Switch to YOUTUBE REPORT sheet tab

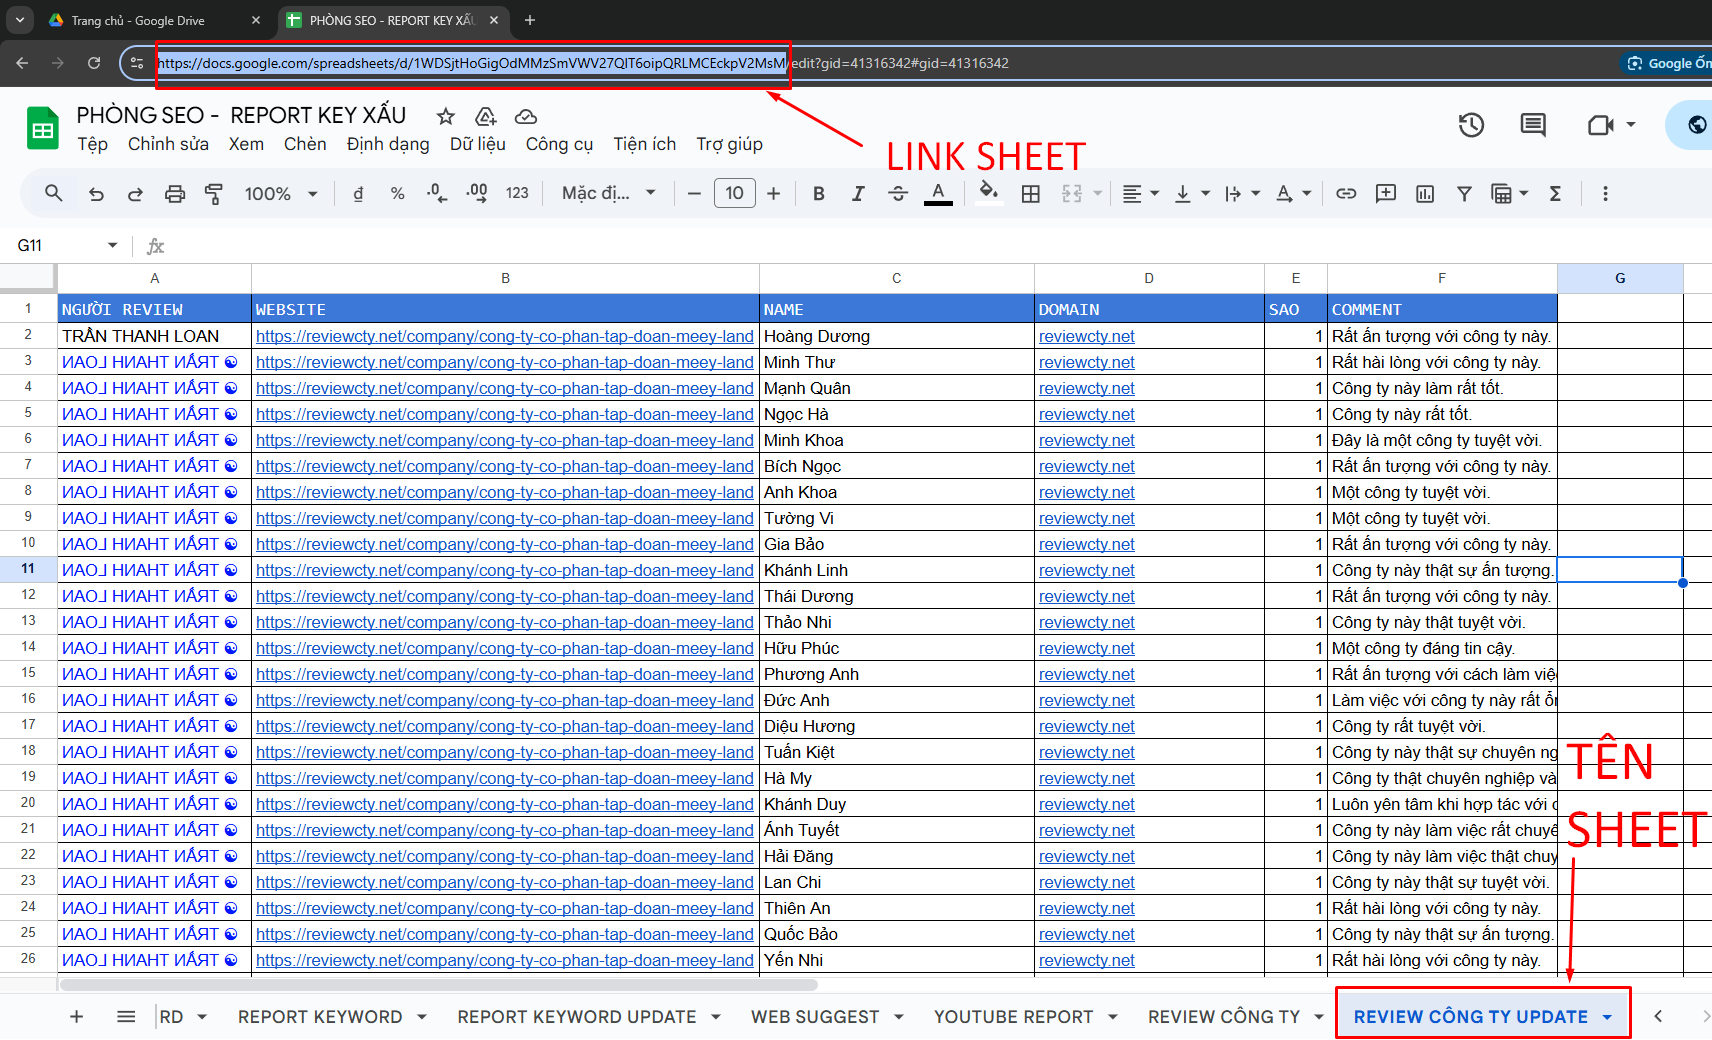(x=1013, y=1017)
